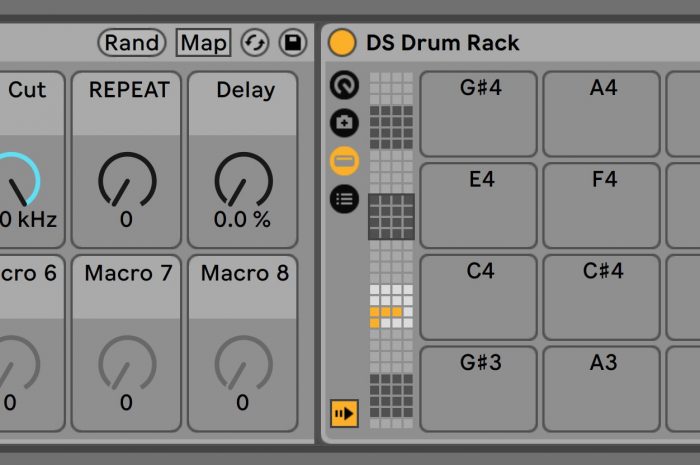Image resolution: width=700 pixels, height=465 pixels.
Task: Save the rack preset with disk icon
Action: pos(293,43)
